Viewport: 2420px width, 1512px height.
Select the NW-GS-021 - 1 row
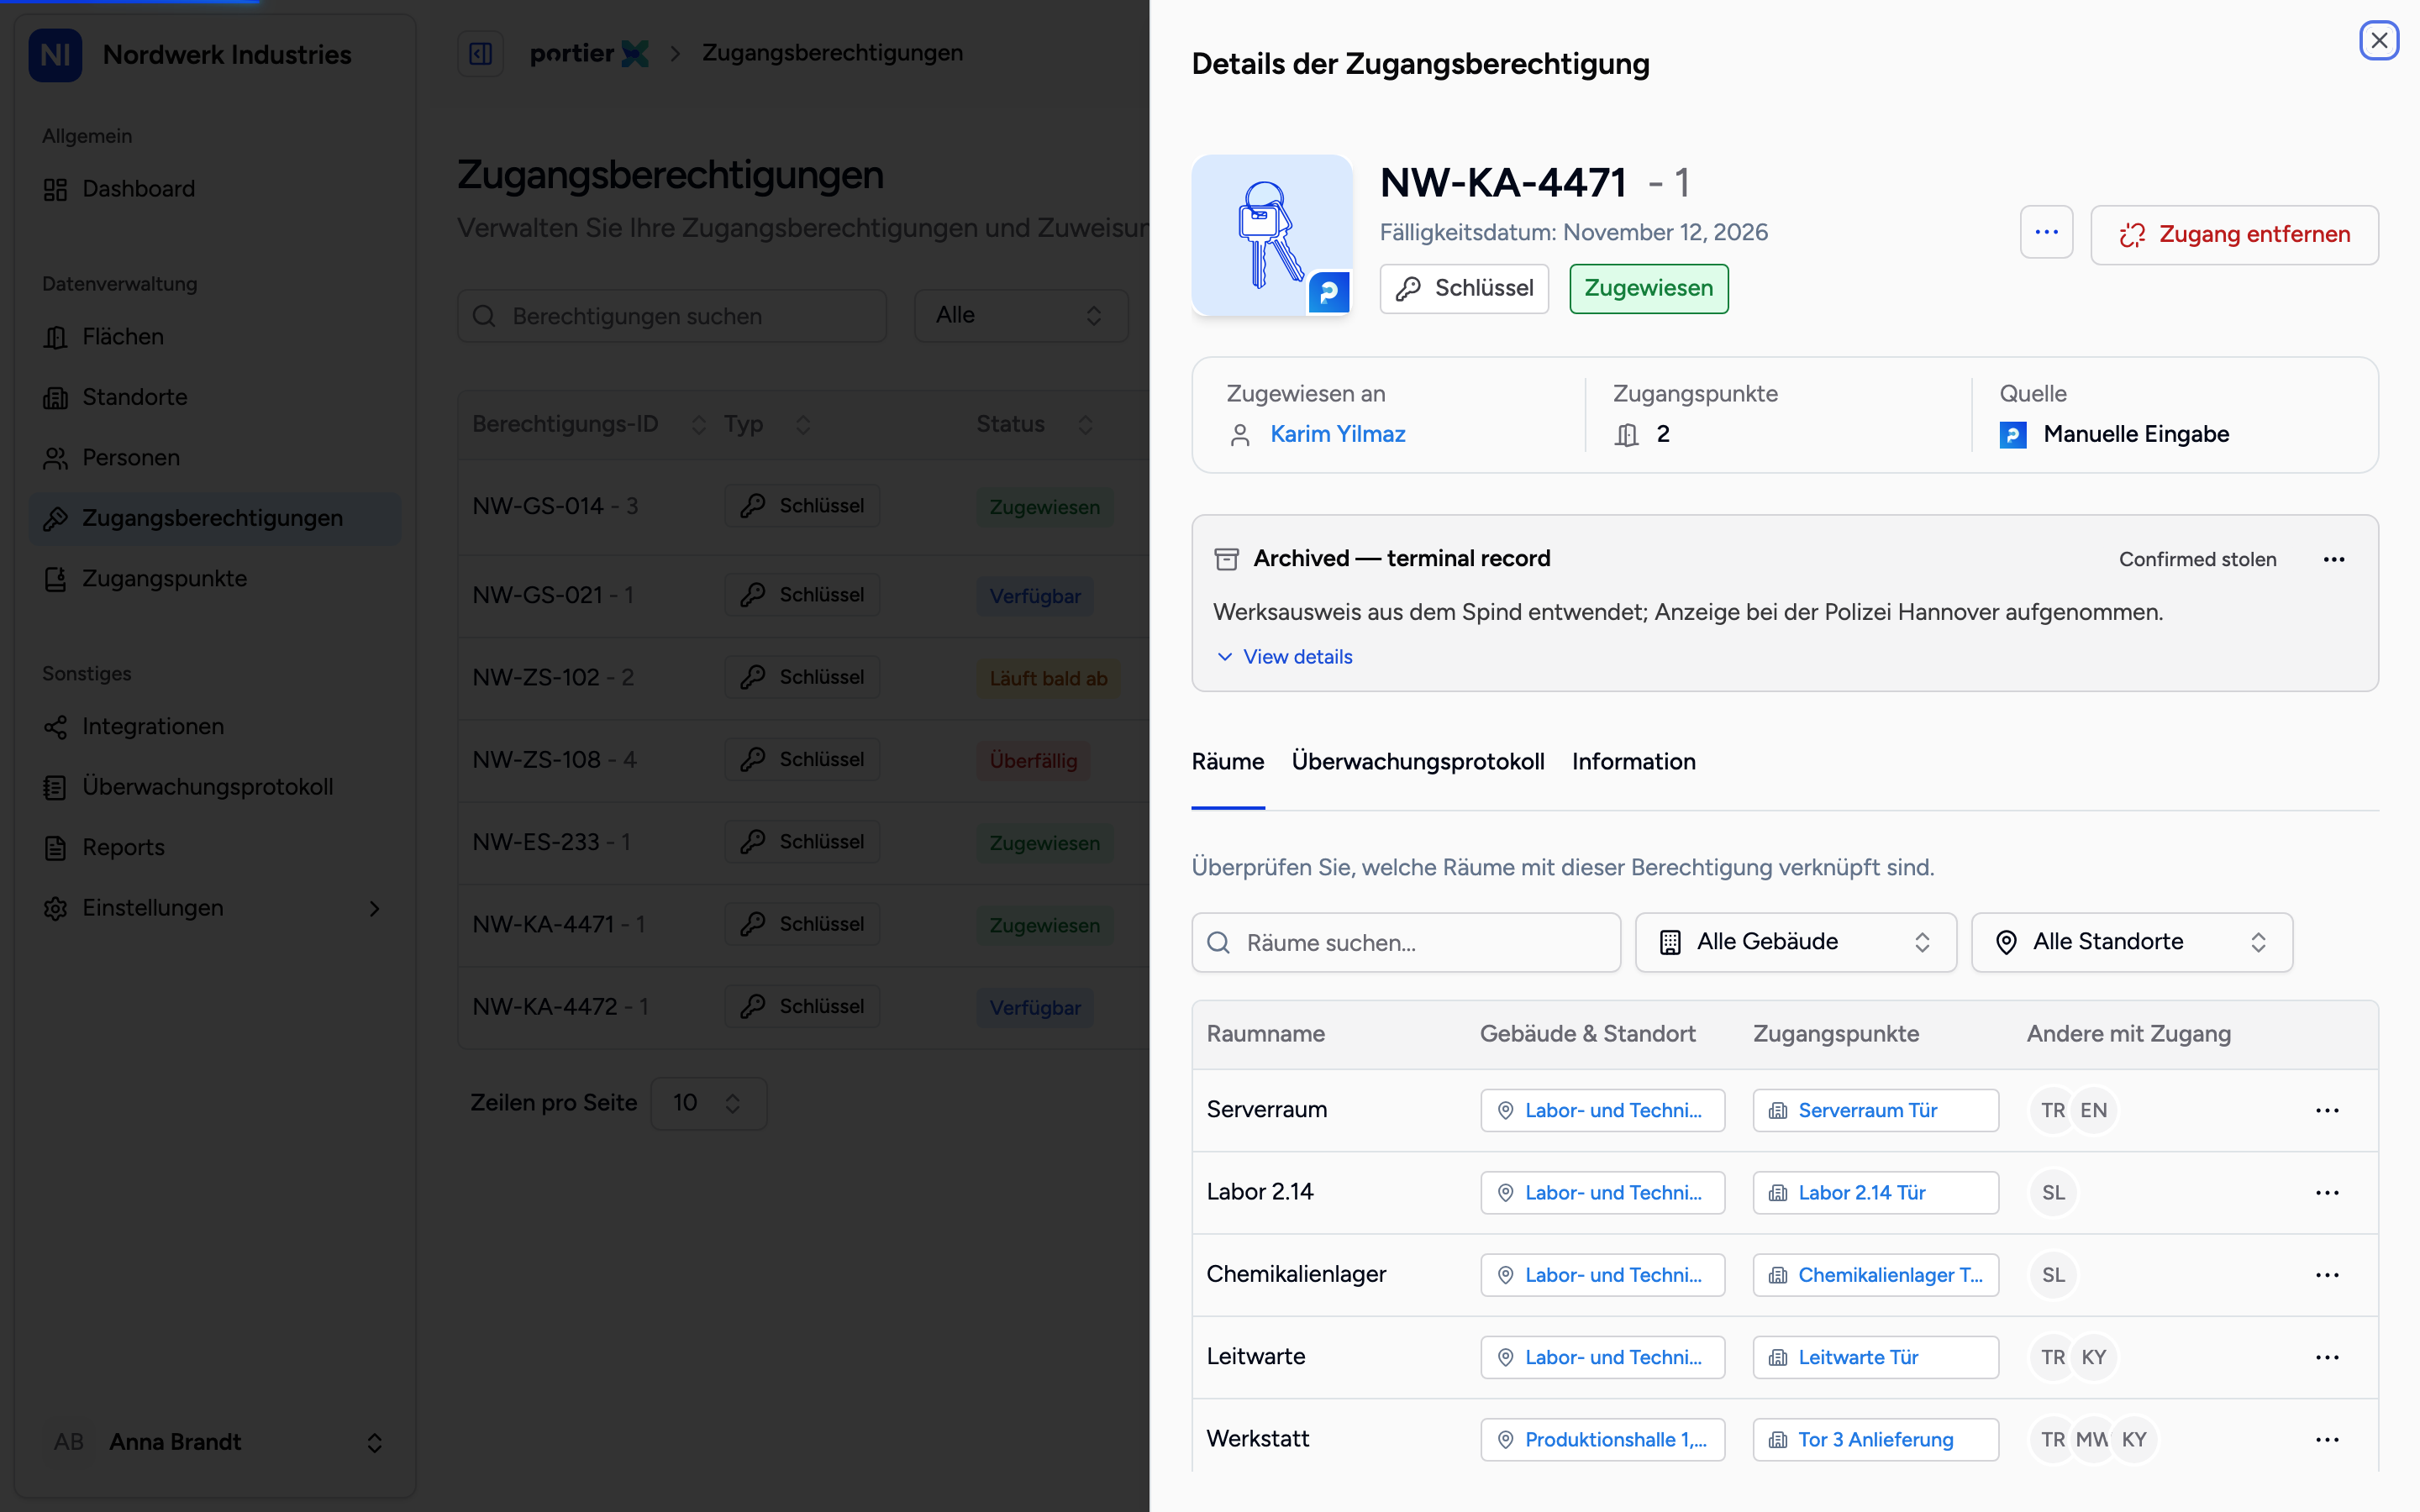point(803,595)
